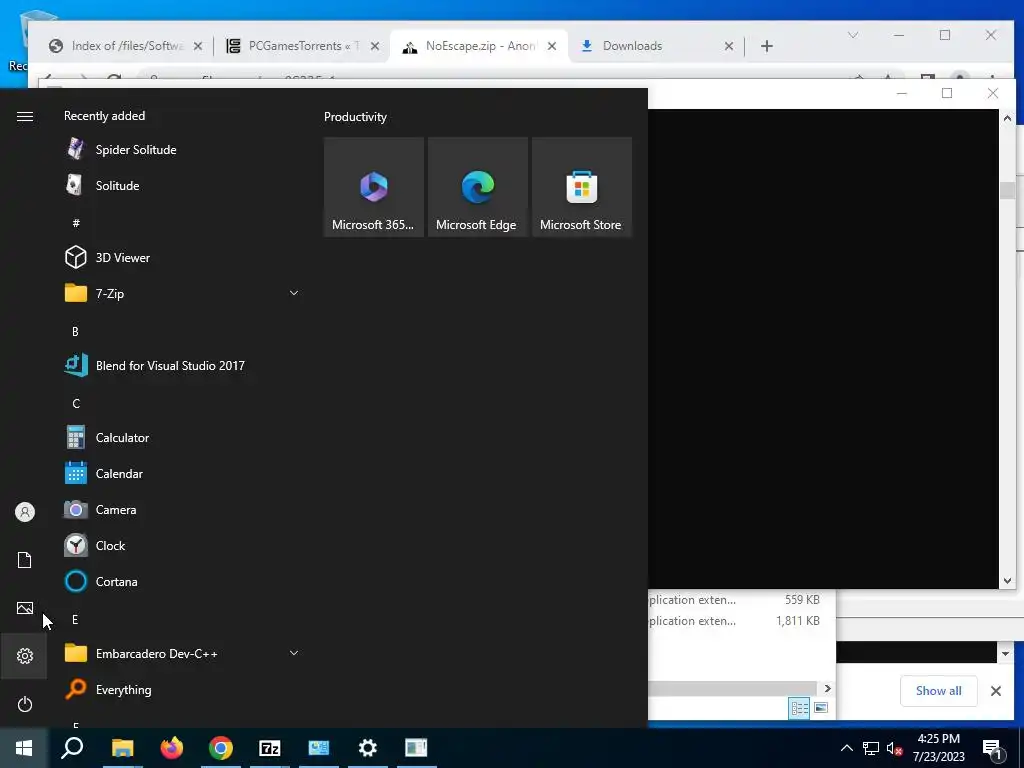The height and width of the screenshot is (768, 1024).
Task: Jump to the C letter header
Action: tap(76, 403)
